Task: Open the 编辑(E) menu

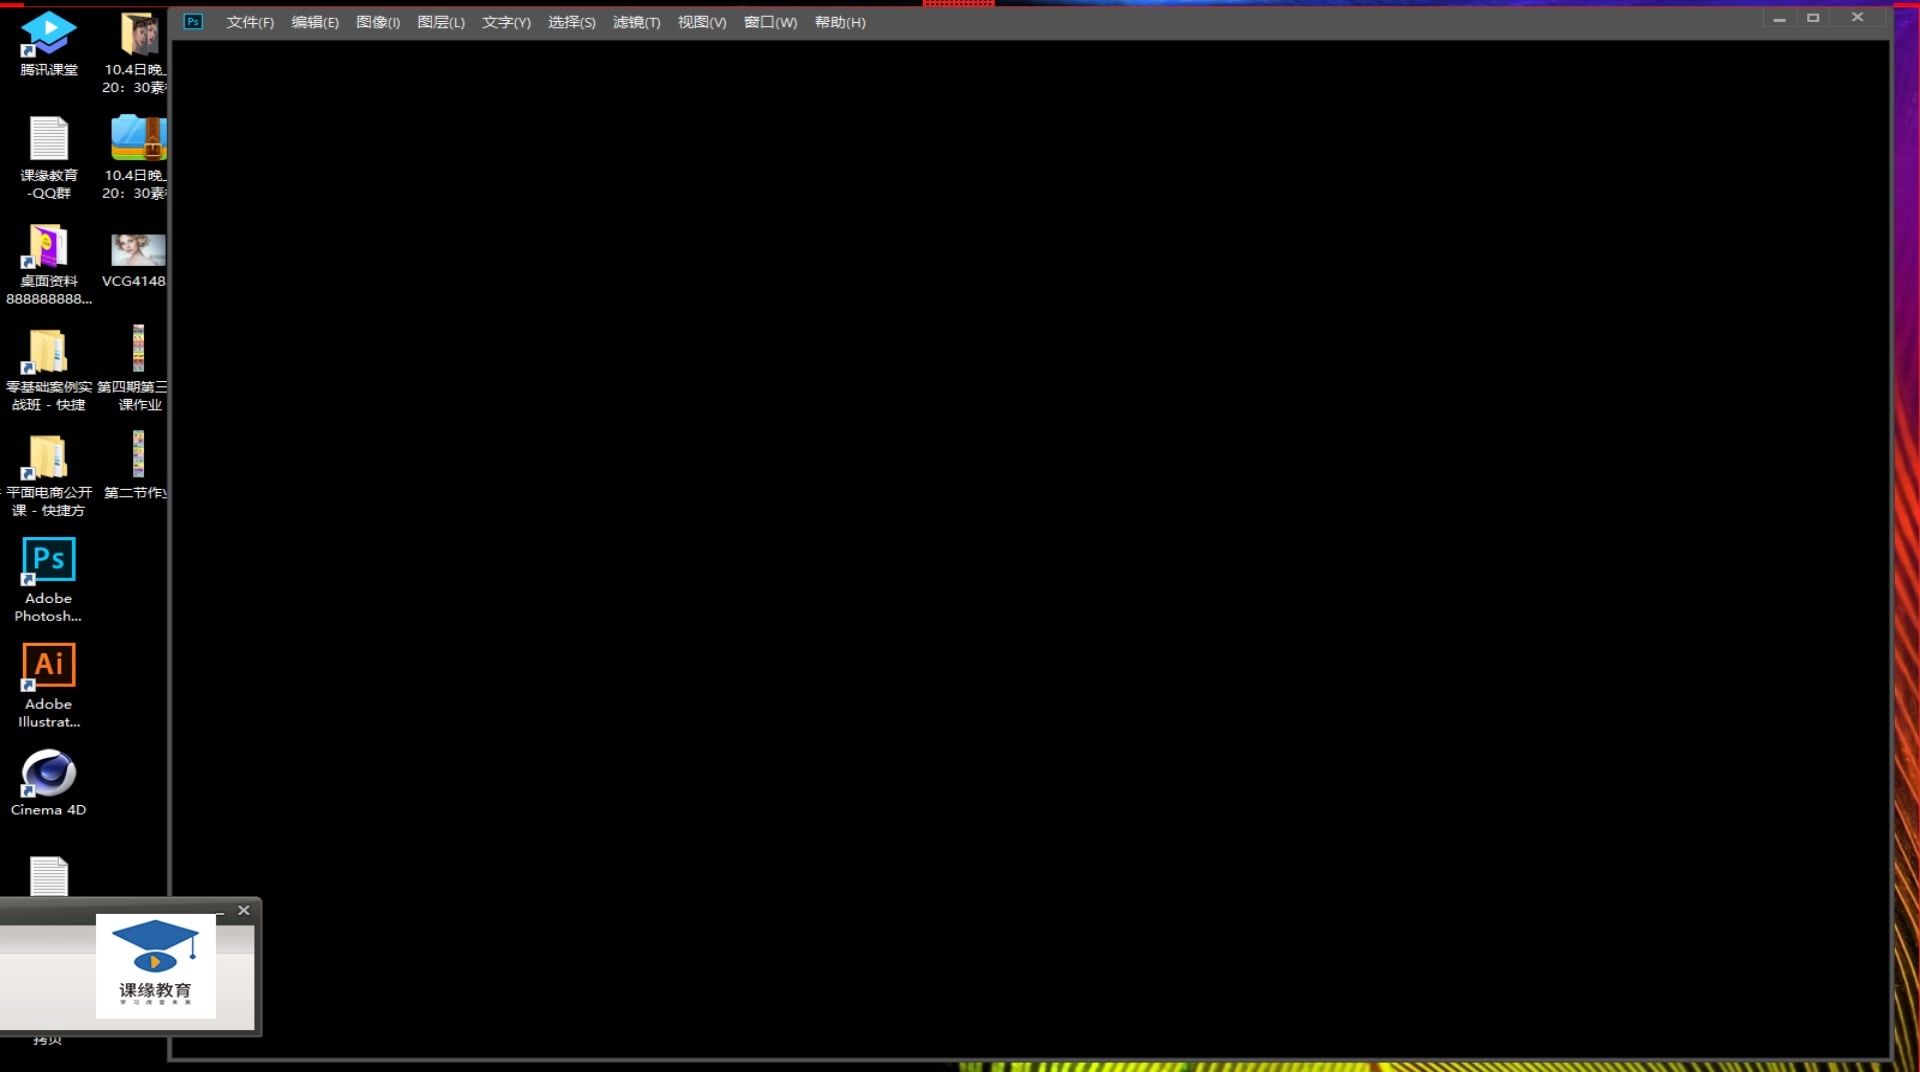Action: point(315,22)
